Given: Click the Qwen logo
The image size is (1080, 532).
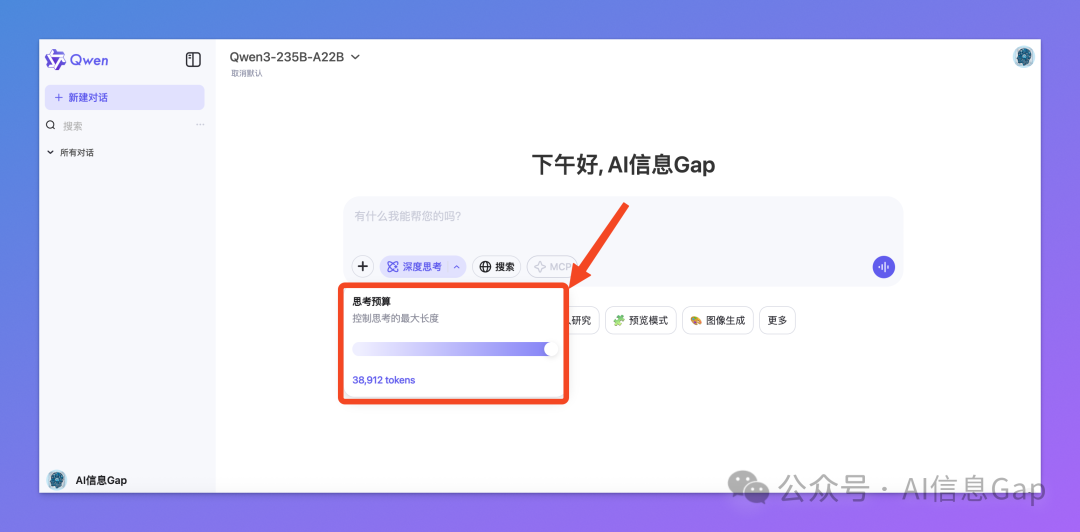Looking at the screenshot, I should coord(76,60).
